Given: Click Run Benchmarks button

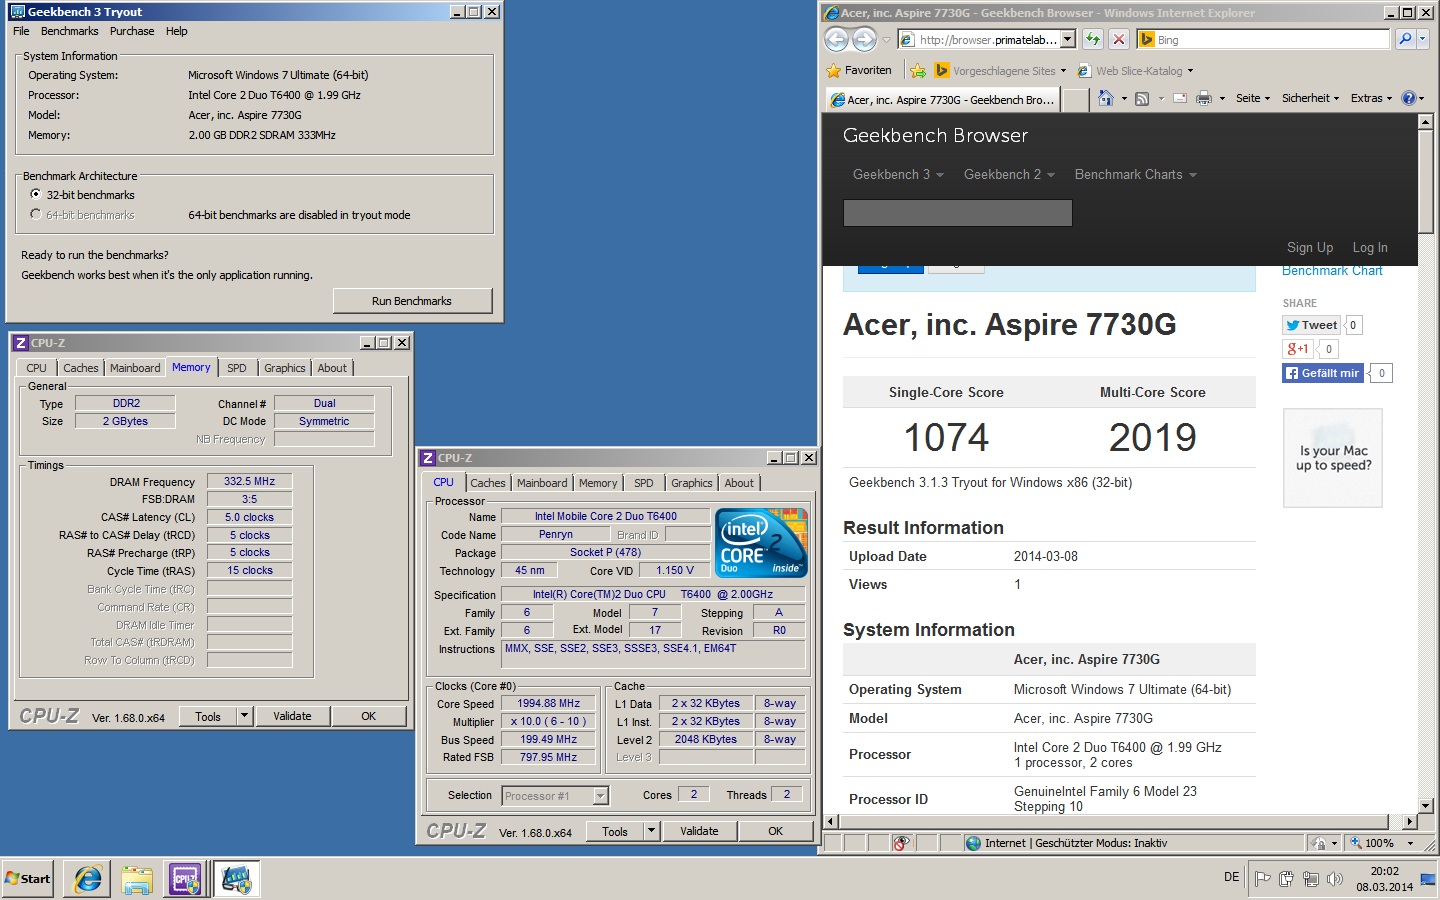Looking at the screenshot, I should click(412, 301).
